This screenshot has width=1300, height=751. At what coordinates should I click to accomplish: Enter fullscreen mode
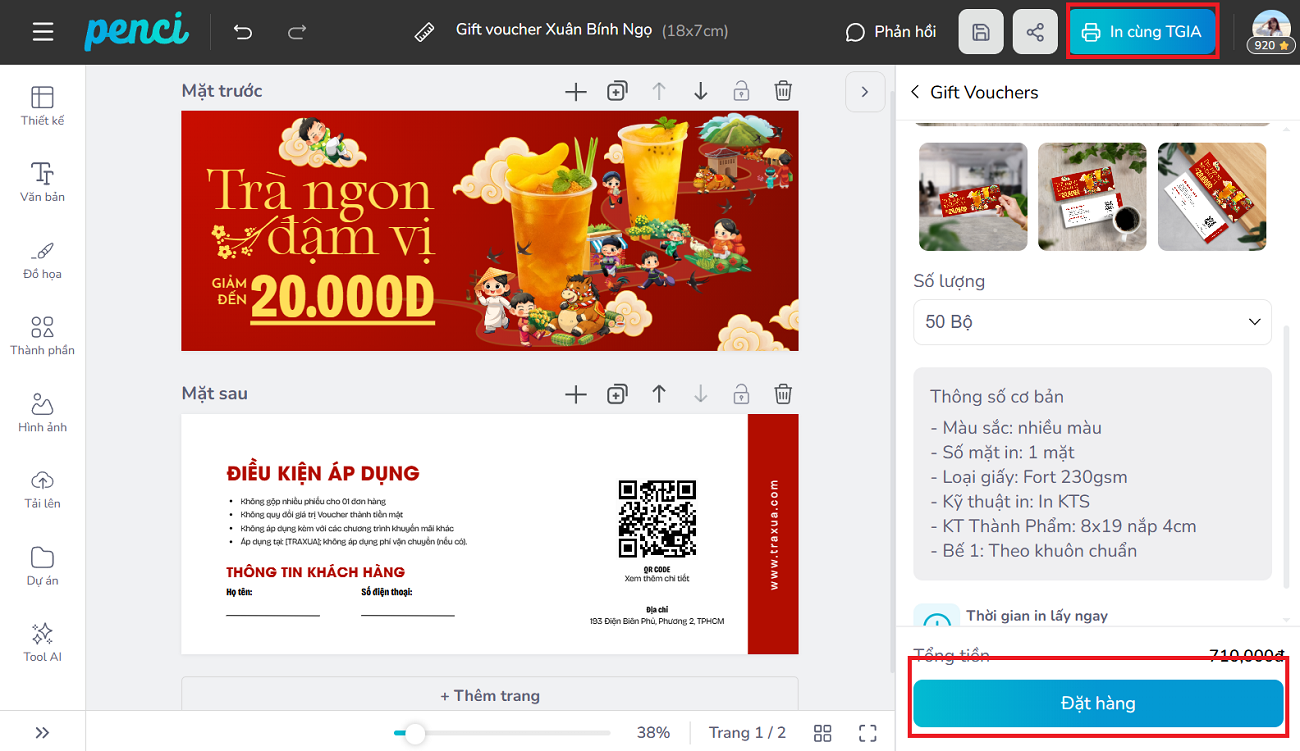click(868, 733)
